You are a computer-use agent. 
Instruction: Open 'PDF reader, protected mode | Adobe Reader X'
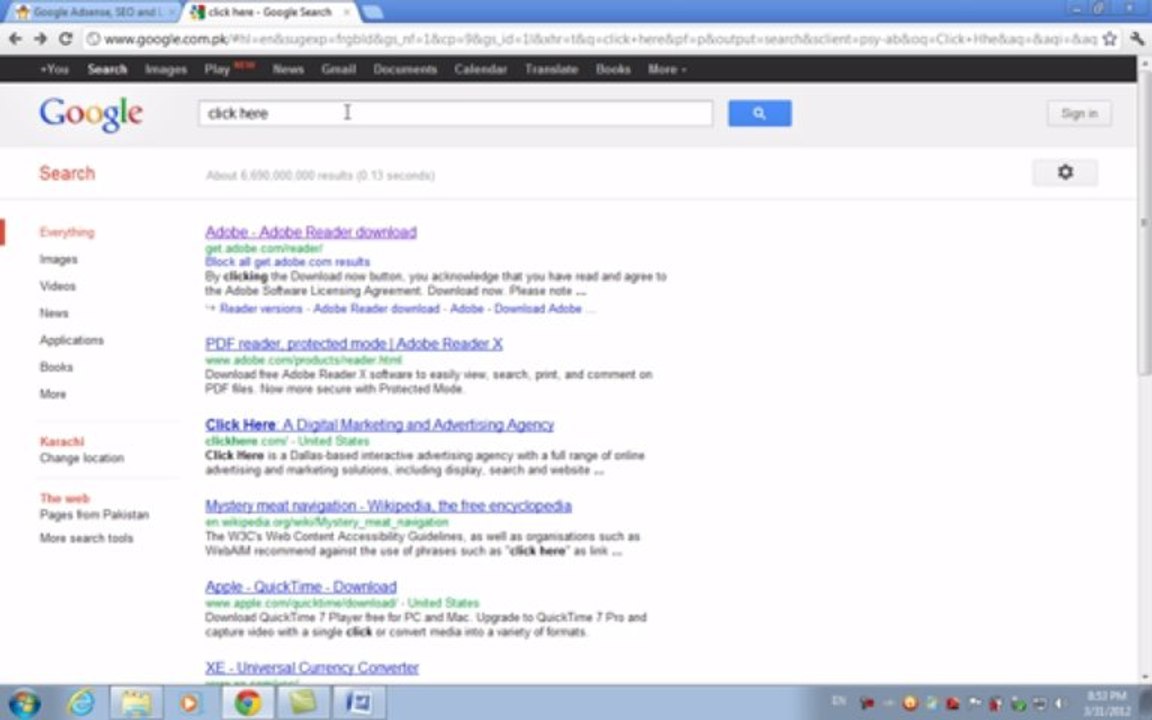tap(354, 344)
